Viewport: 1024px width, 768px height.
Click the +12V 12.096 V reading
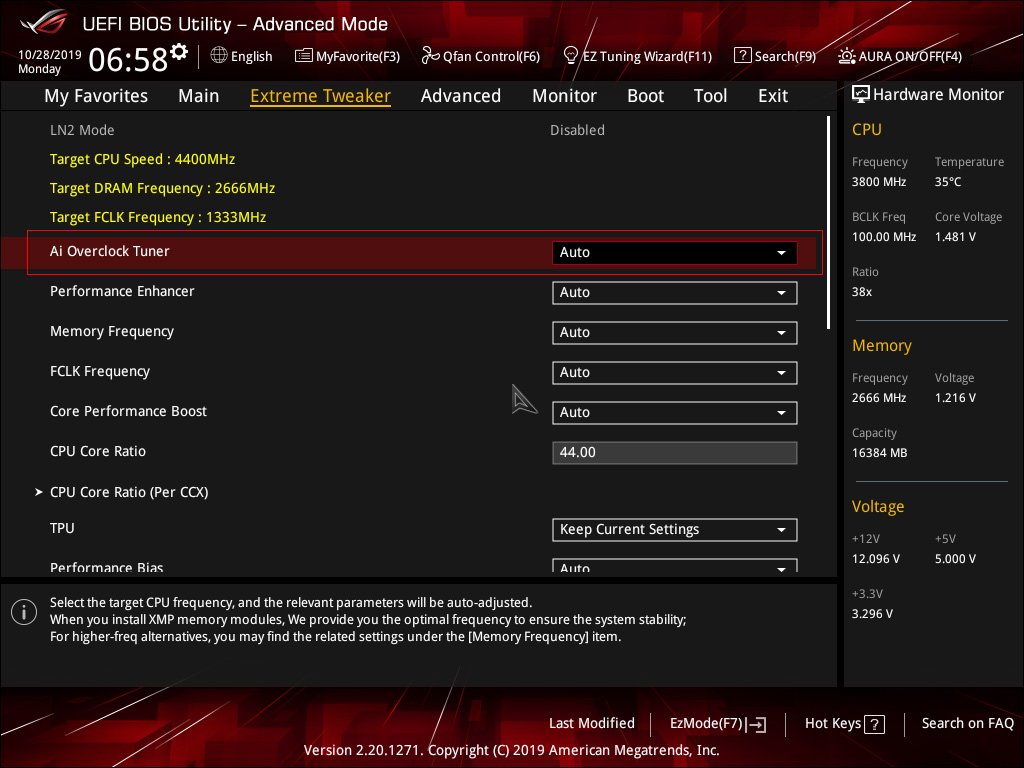click(876, 558)
